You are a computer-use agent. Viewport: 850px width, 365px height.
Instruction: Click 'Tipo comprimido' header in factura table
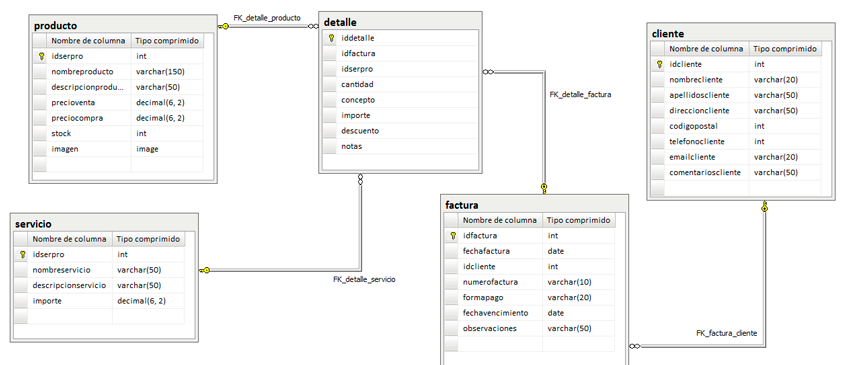(x=578, y=220)
